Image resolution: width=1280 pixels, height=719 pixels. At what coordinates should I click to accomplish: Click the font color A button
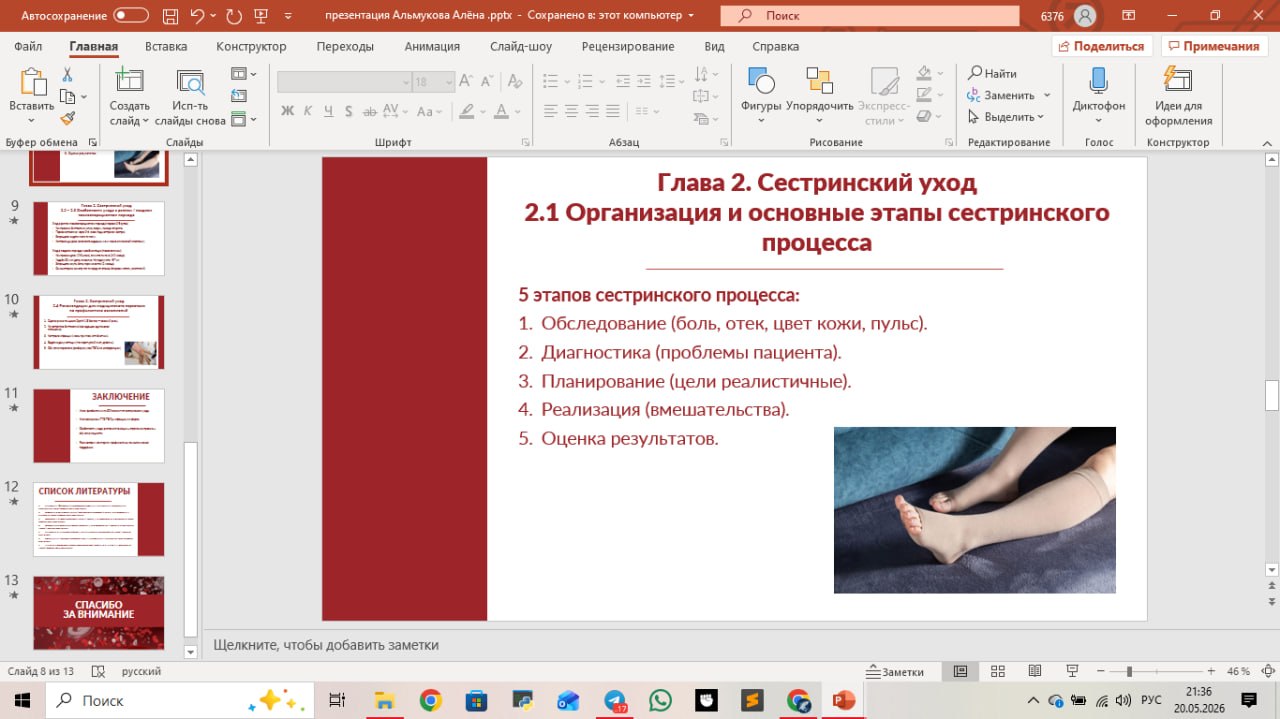[503, 111]
